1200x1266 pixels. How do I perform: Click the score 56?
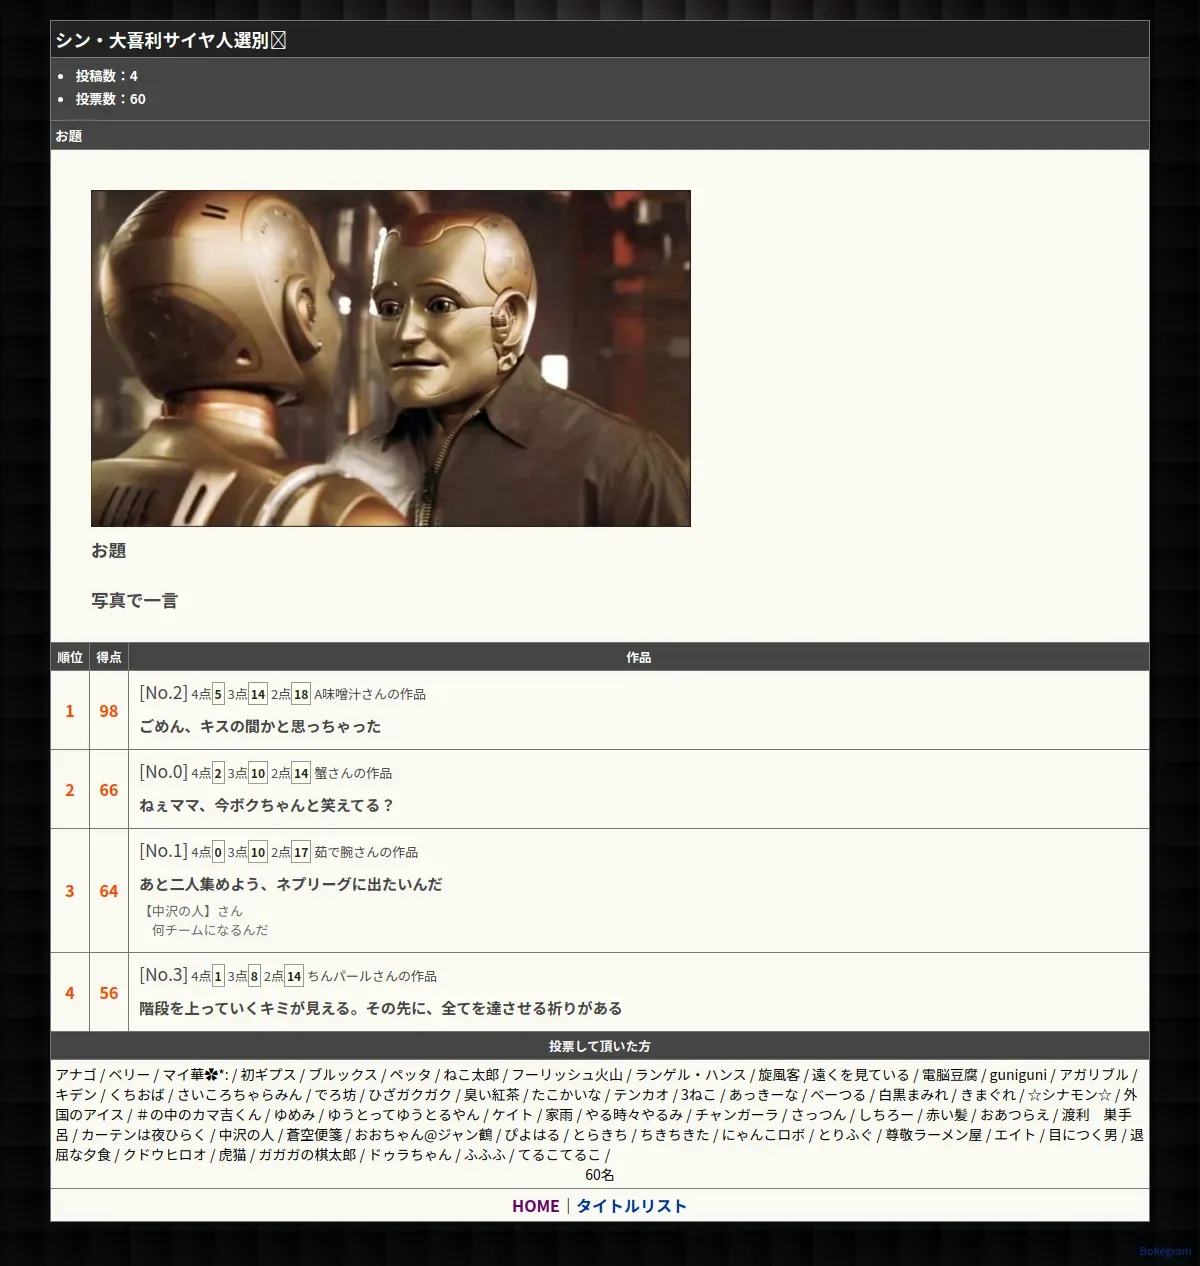[109, 993]
